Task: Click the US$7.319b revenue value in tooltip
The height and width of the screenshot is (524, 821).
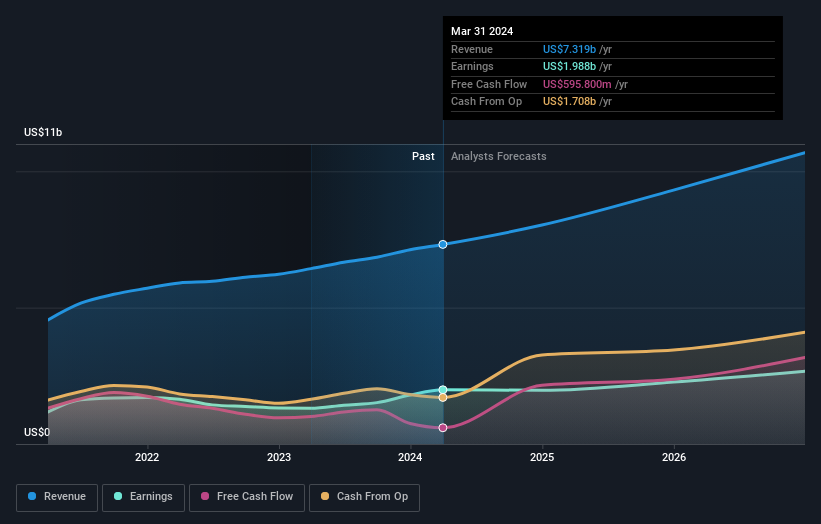Action: tap(569, 49)
